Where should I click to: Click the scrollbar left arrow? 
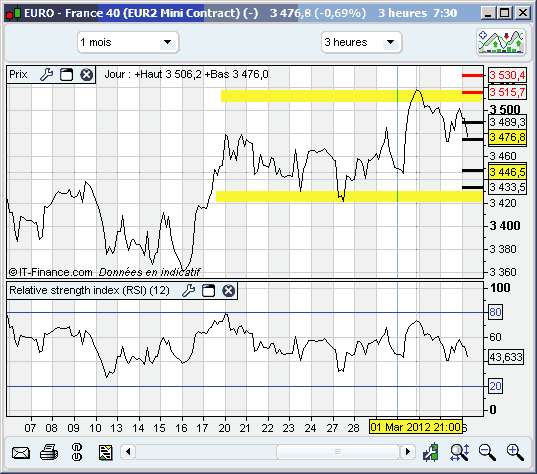(128, 452)
